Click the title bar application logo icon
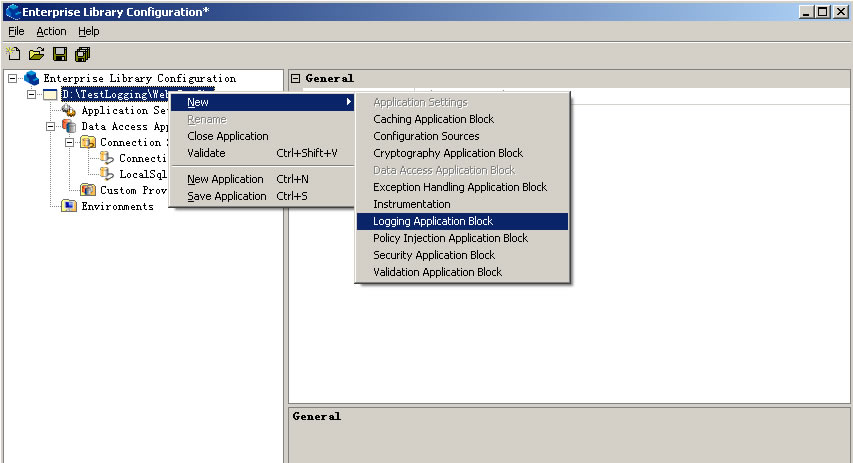Image resolution: width=853 pixels, height=463 pixels. (12, 11)
